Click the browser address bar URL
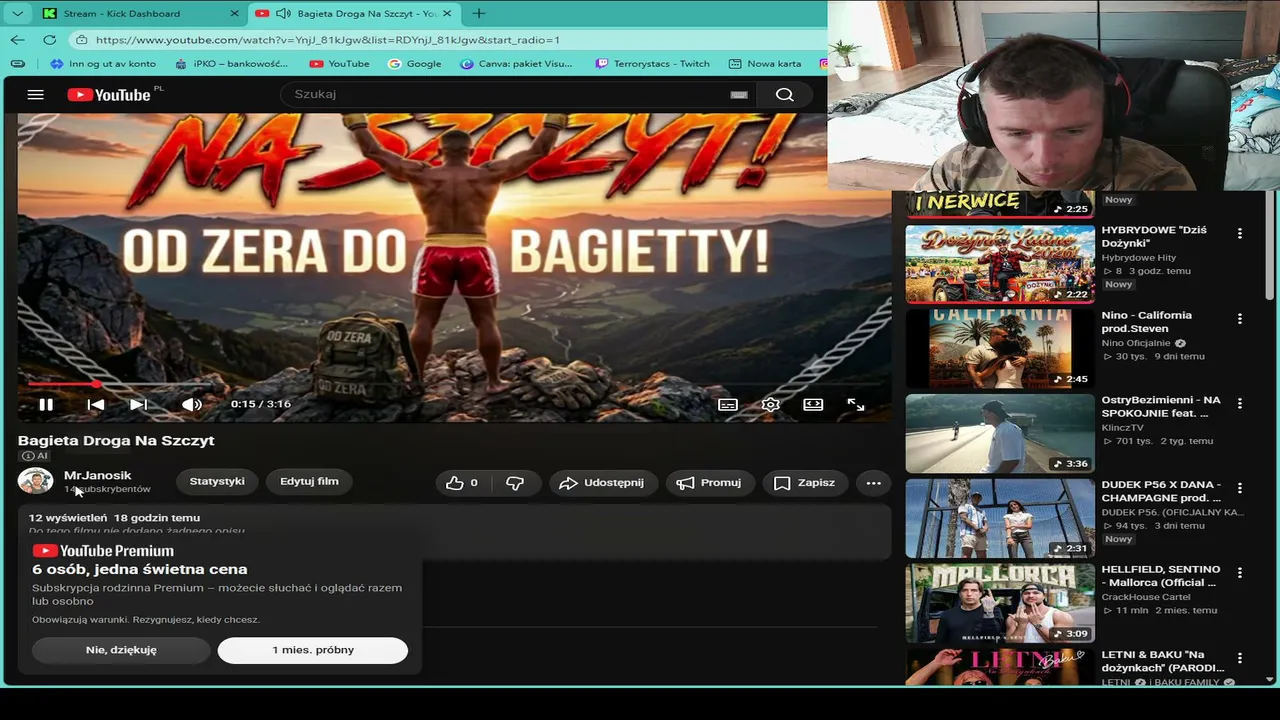The height and width of the screenshot is (720, 1280). coord(328,40)
